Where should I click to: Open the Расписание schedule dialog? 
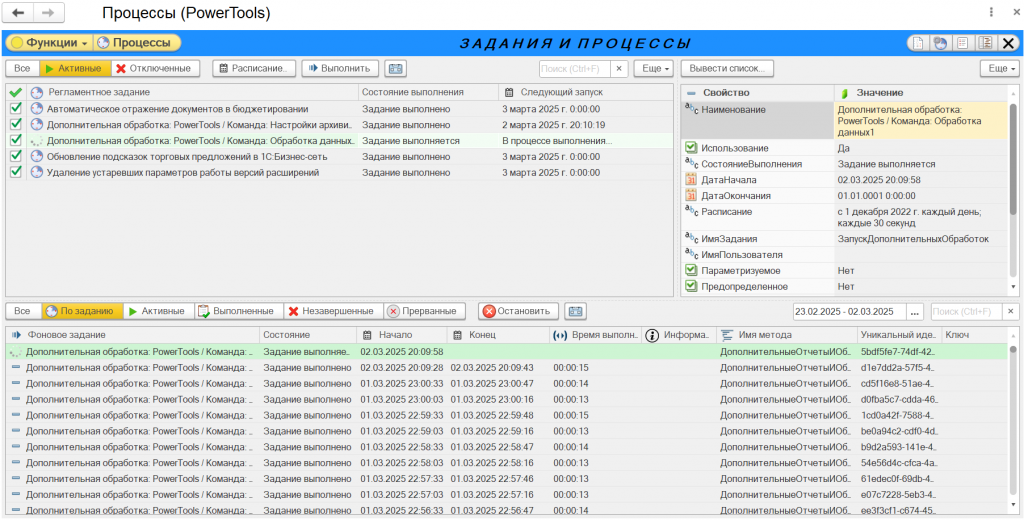pos(254,68)
